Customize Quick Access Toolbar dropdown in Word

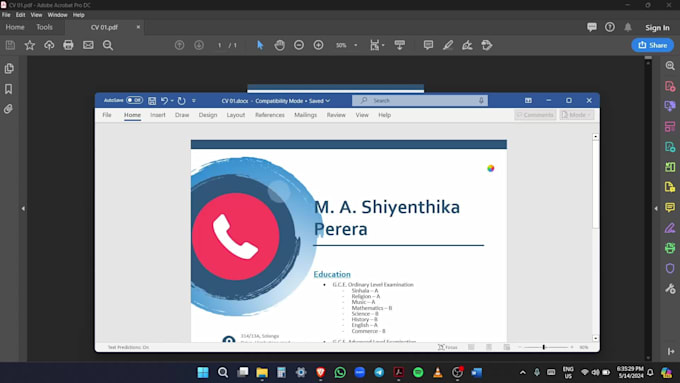click(x=194, y=101)
